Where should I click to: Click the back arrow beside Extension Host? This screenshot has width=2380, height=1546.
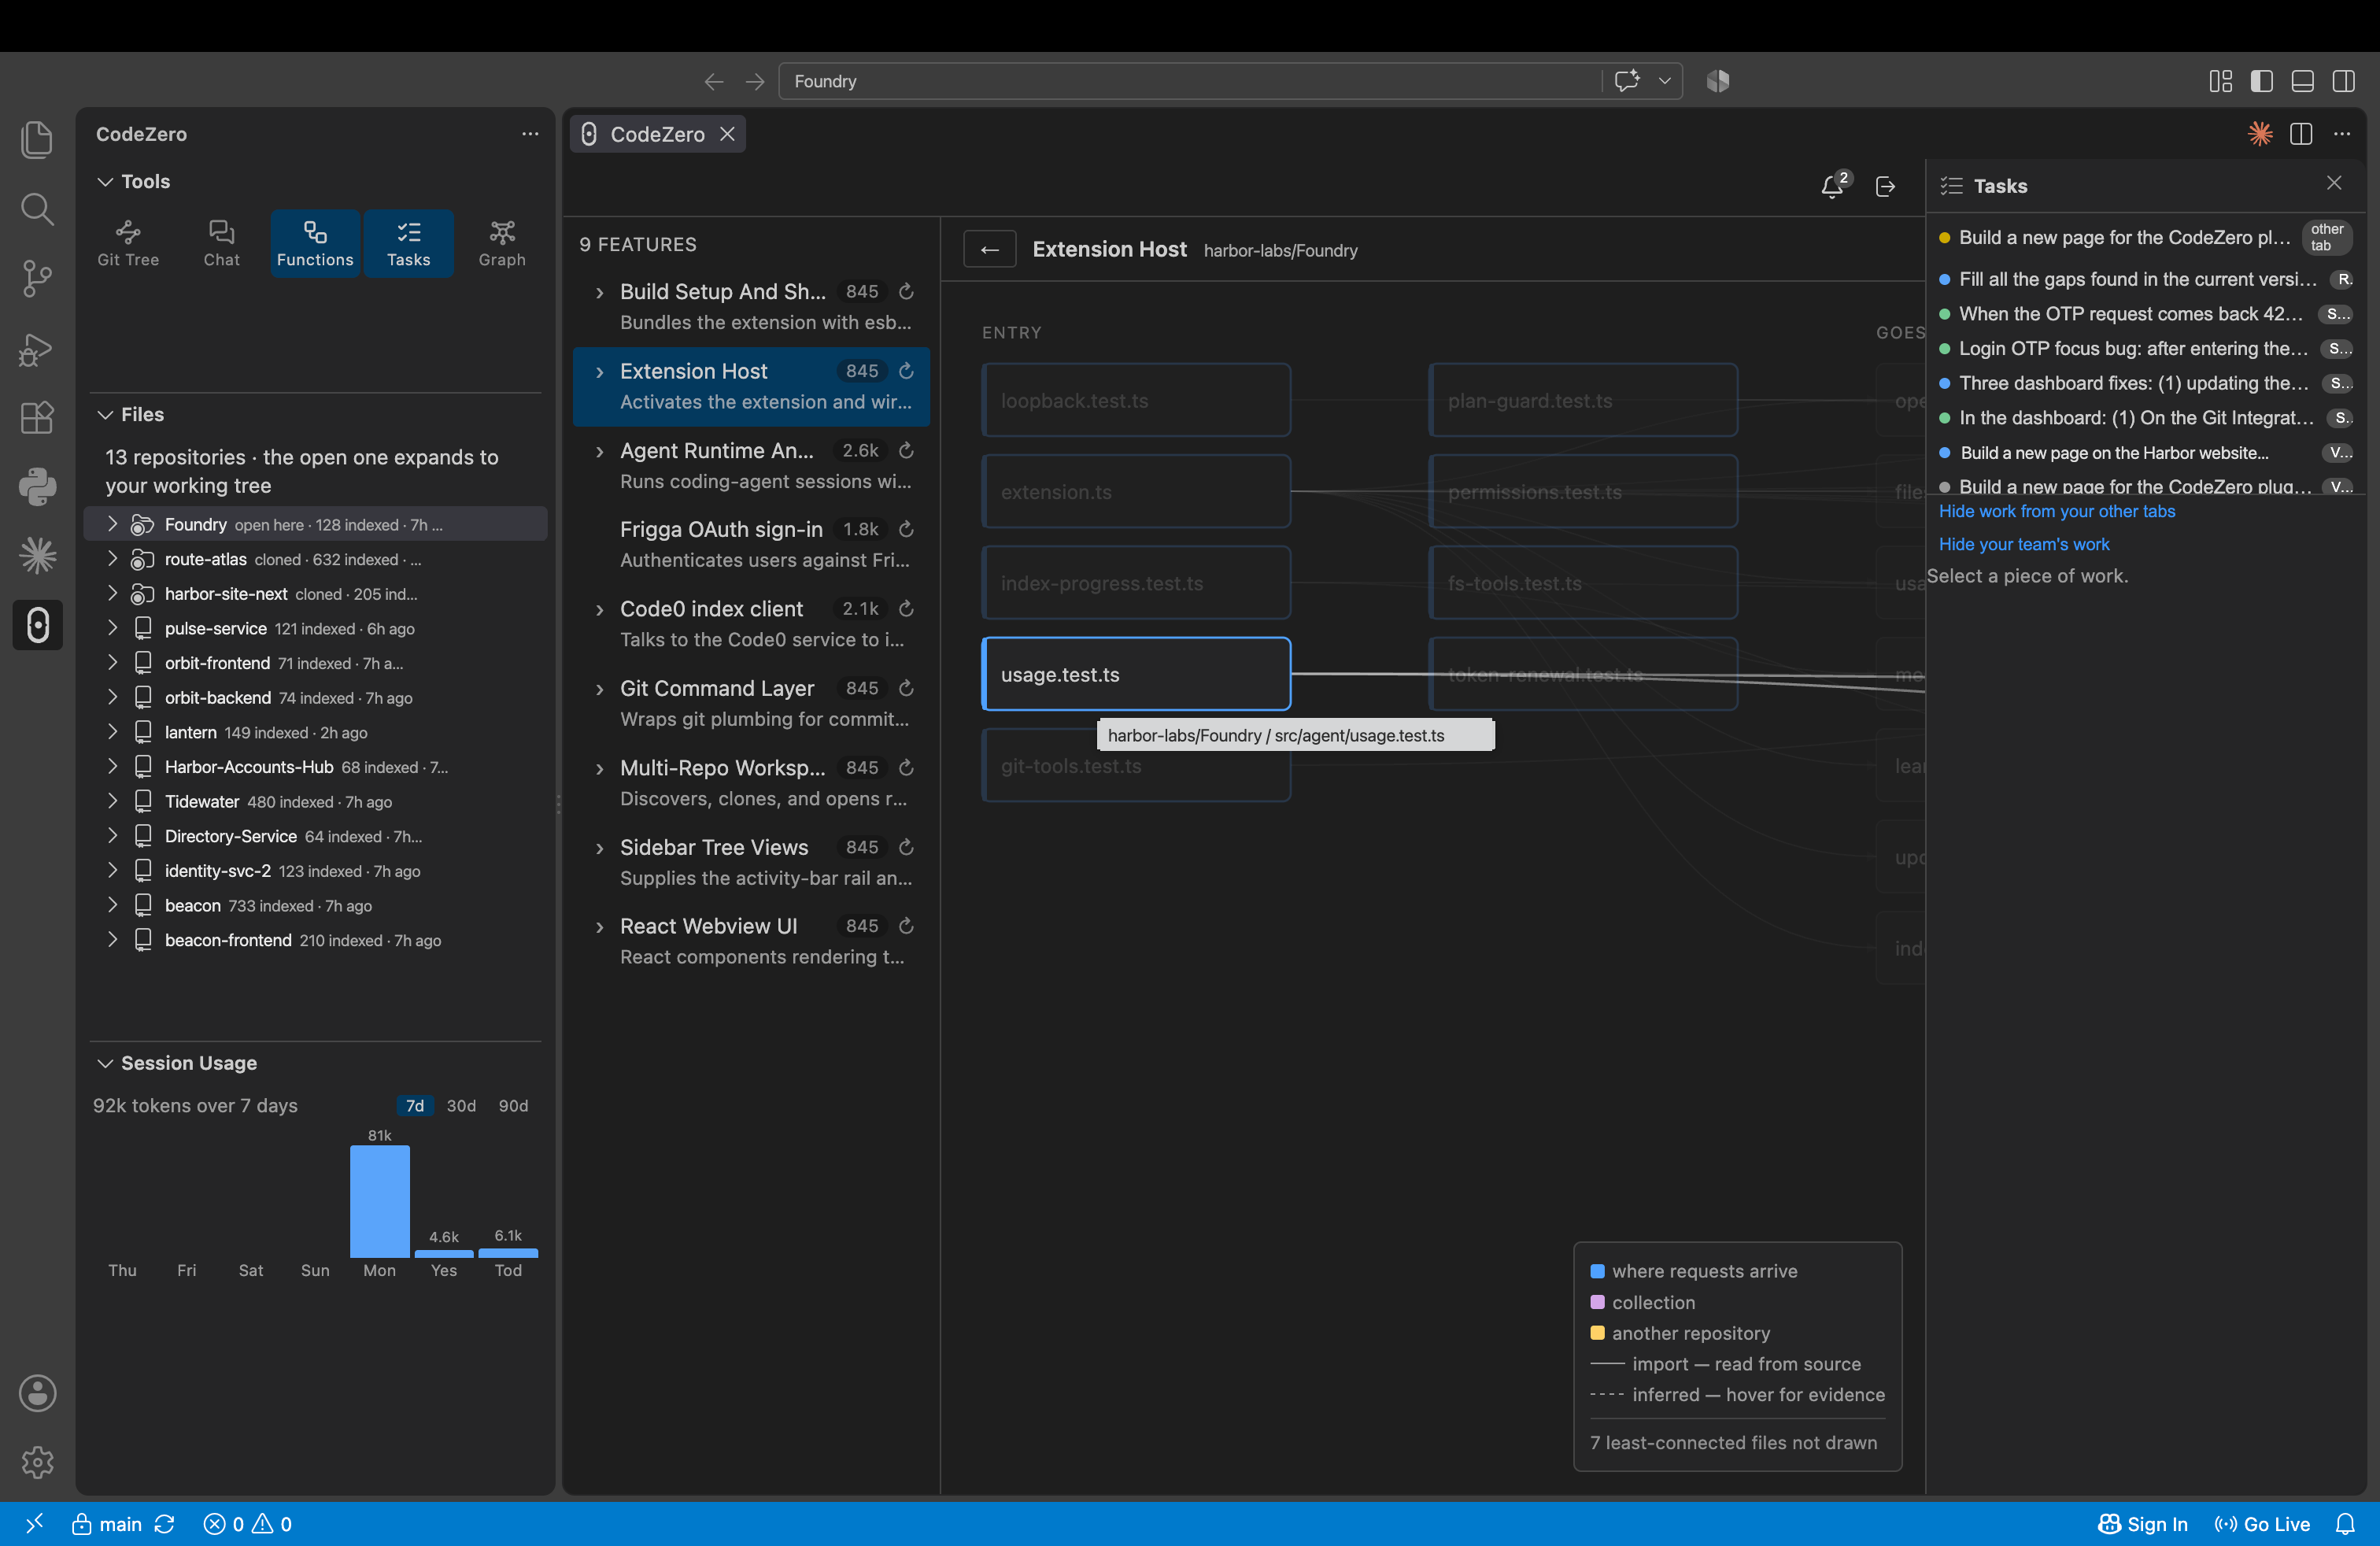[x=989, y=249]
